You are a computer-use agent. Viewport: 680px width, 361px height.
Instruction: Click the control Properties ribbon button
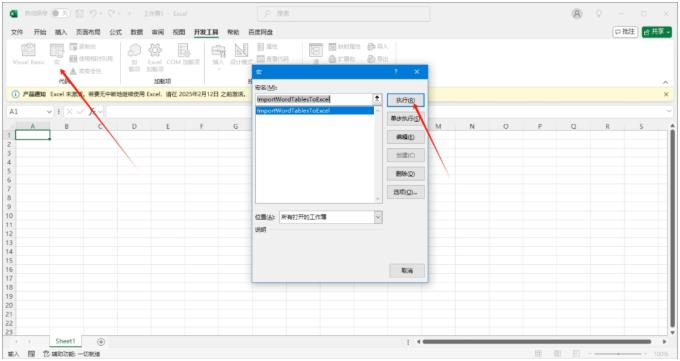(x=268, y=46)
